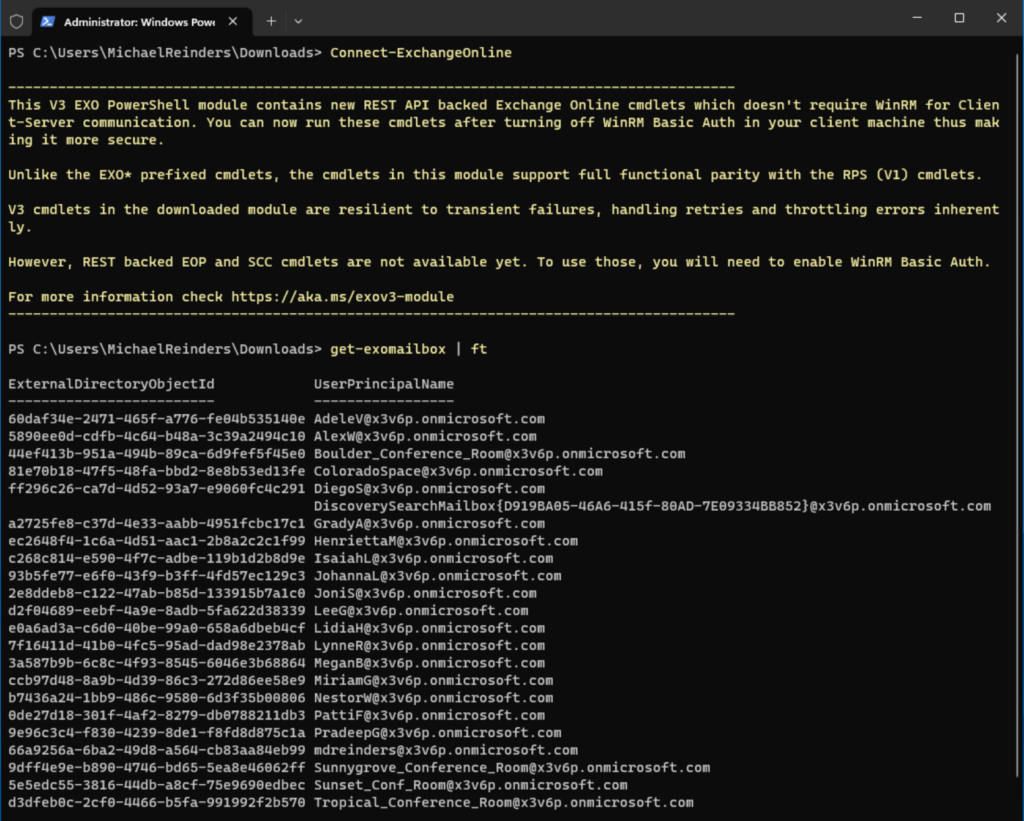Click object ID starting with 2e8ddeb8
Viewport: 1024px width, 821px height.
click(157, 593)
